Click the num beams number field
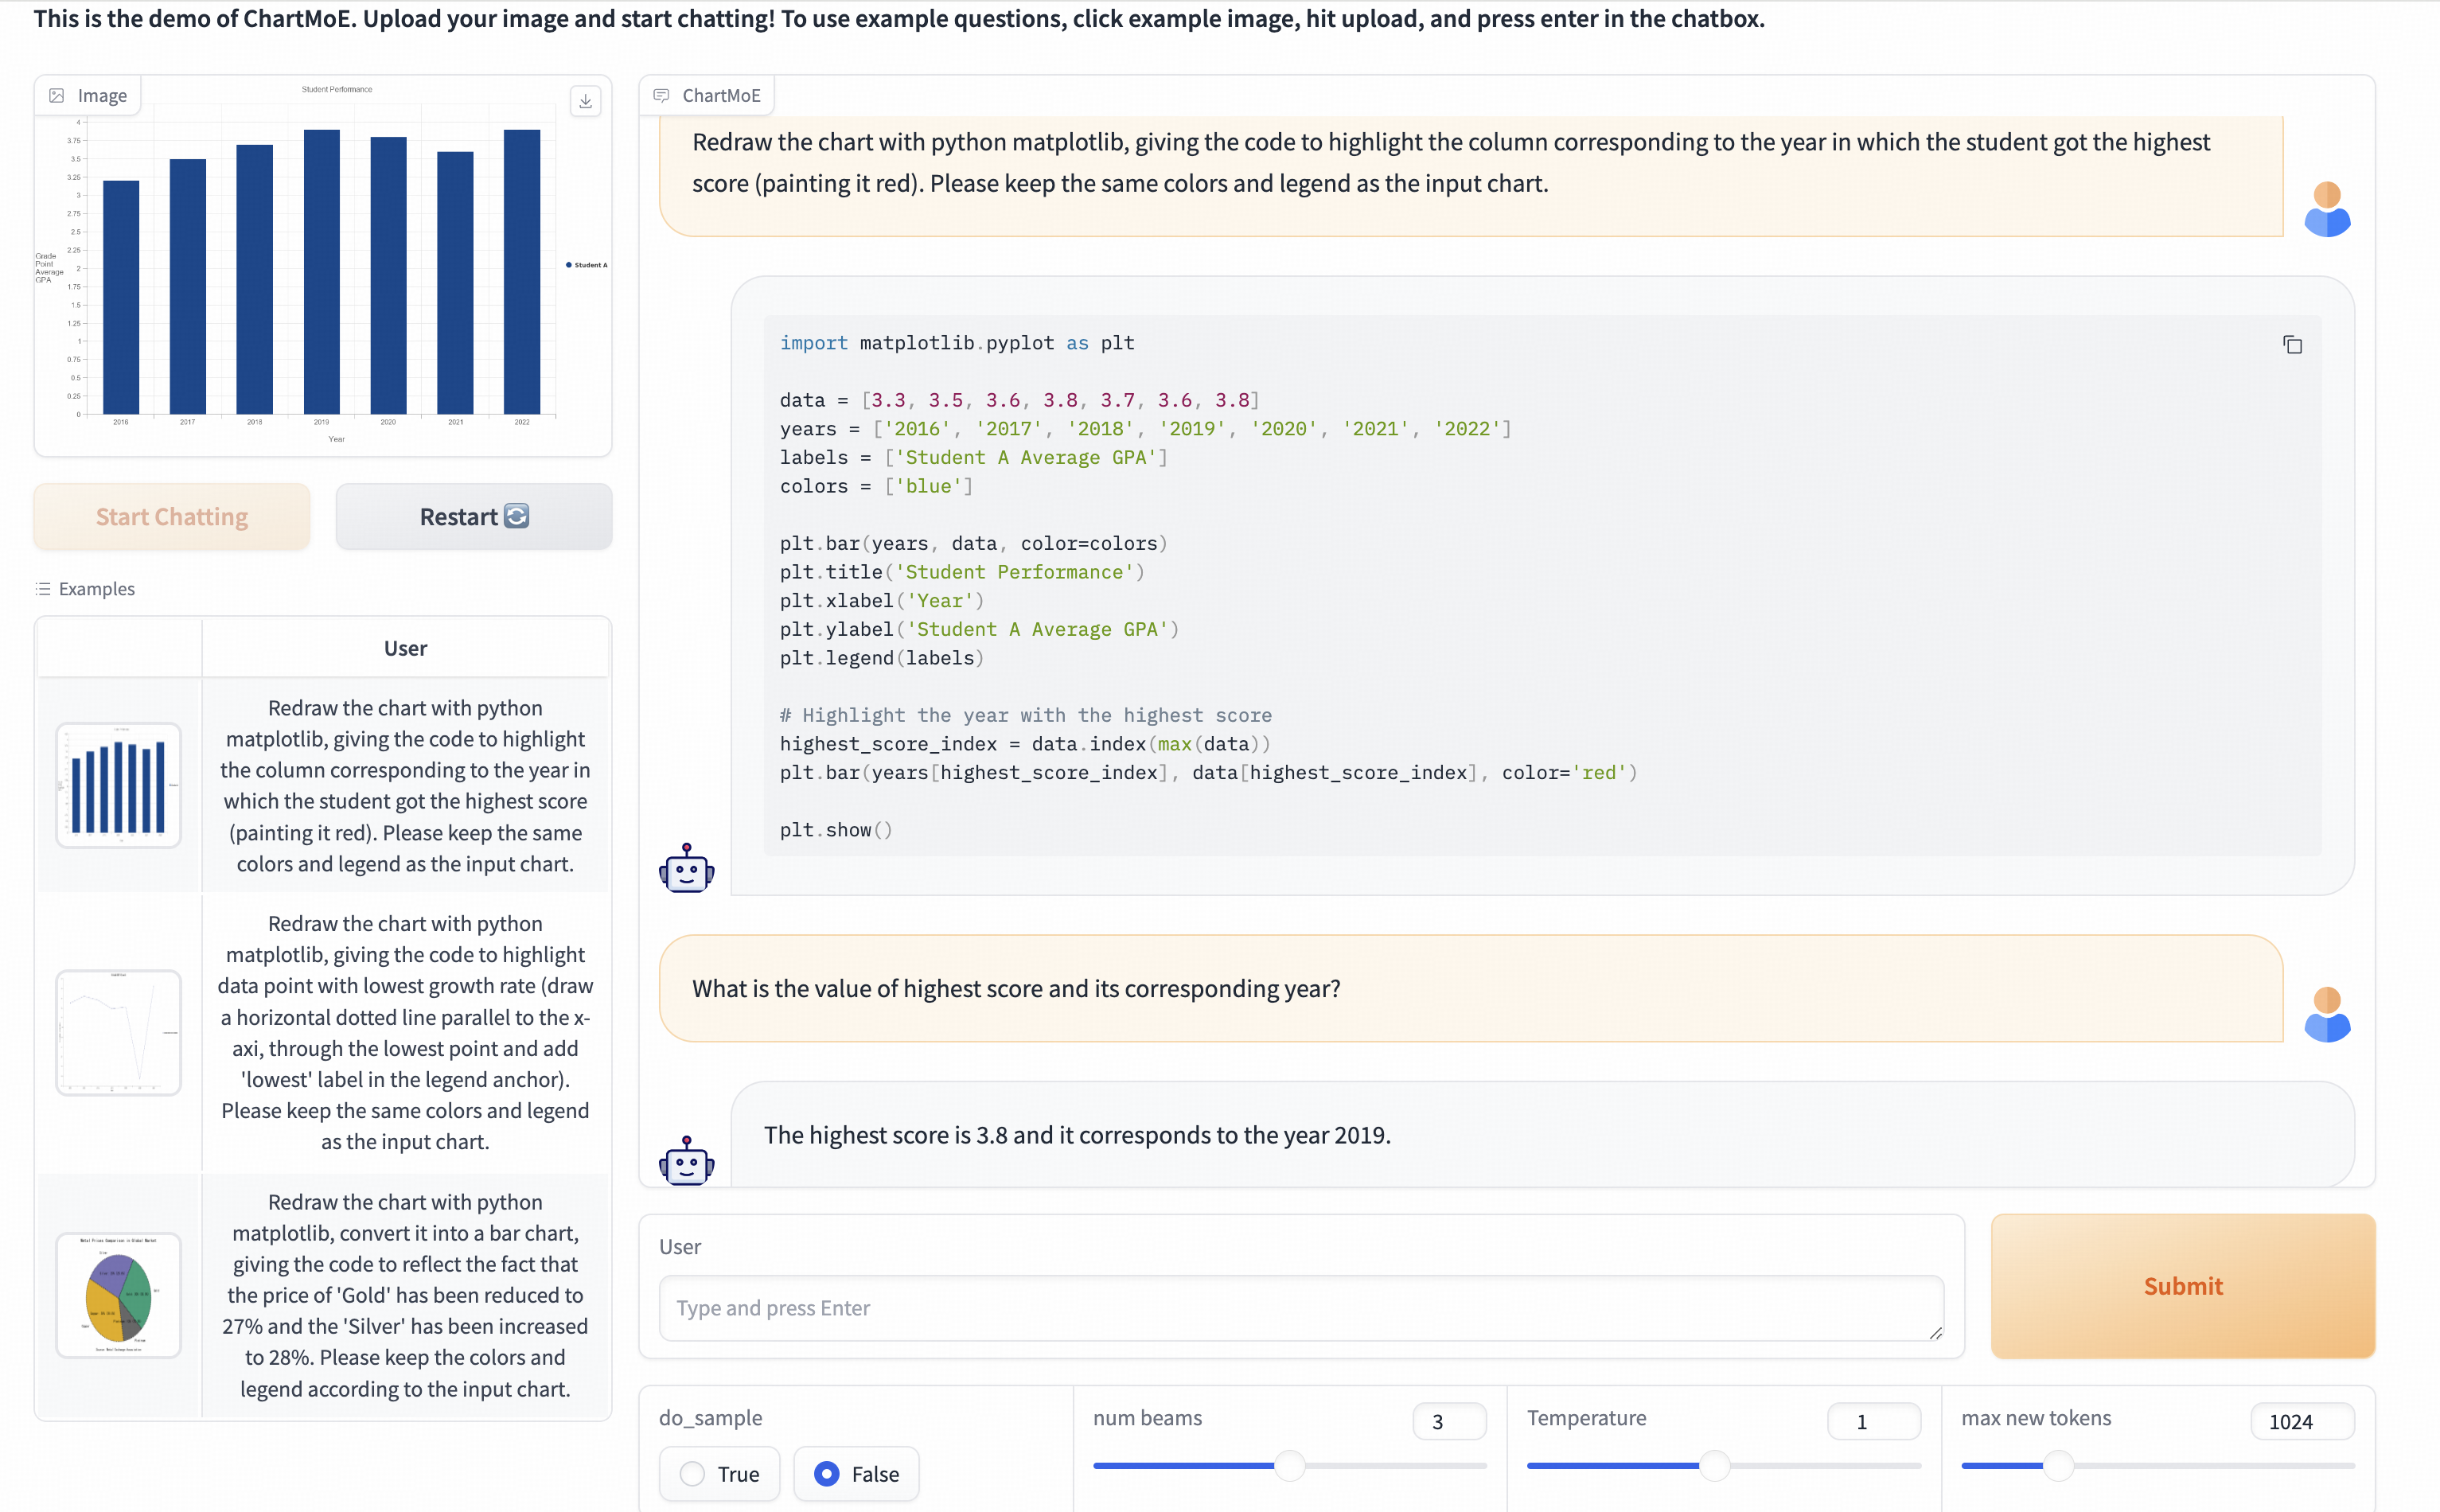Screen dimensions: 2440x1512 [x=1449, y=1421]
